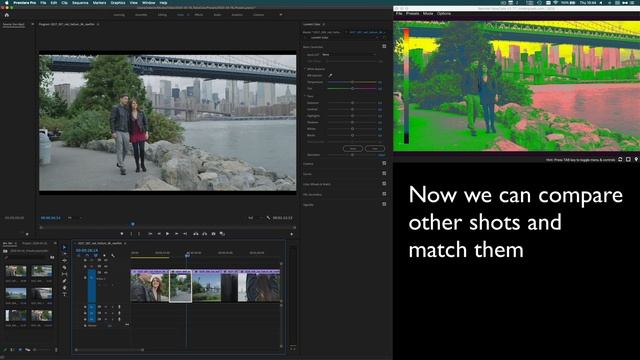Step forward one frame

[176, 234]
